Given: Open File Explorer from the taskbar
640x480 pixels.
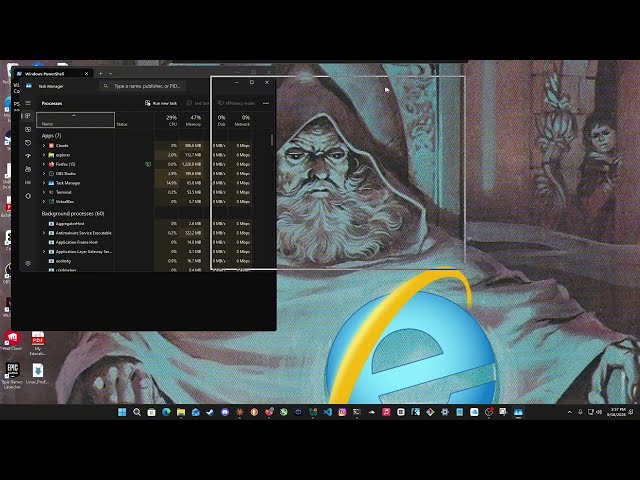Looking at the screenshot, I should [x=181, y=412].
